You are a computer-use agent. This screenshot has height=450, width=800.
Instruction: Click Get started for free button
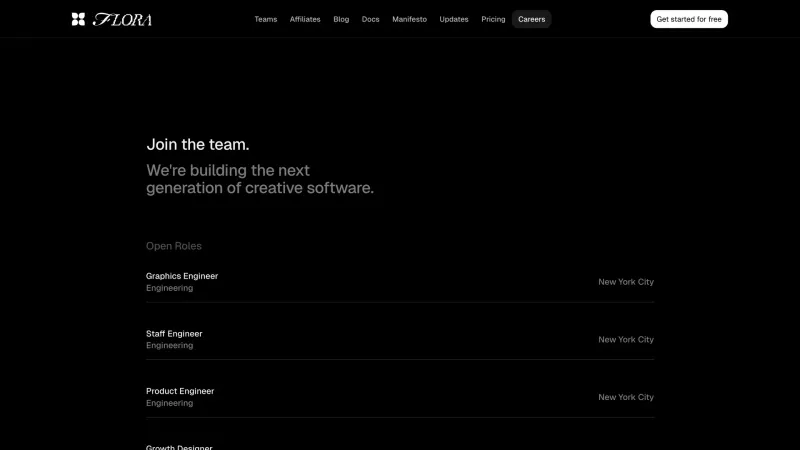coord(689,19)
